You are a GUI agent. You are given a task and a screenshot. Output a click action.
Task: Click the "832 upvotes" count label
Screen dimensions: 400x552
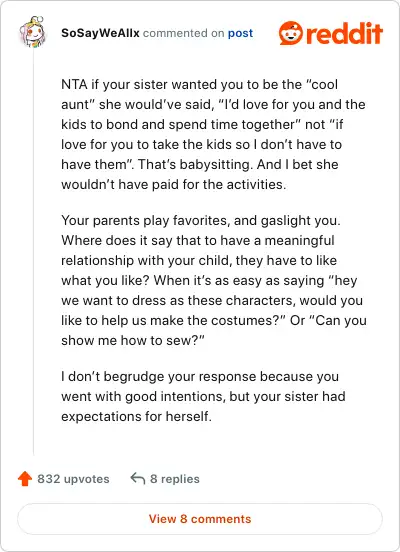73,479
